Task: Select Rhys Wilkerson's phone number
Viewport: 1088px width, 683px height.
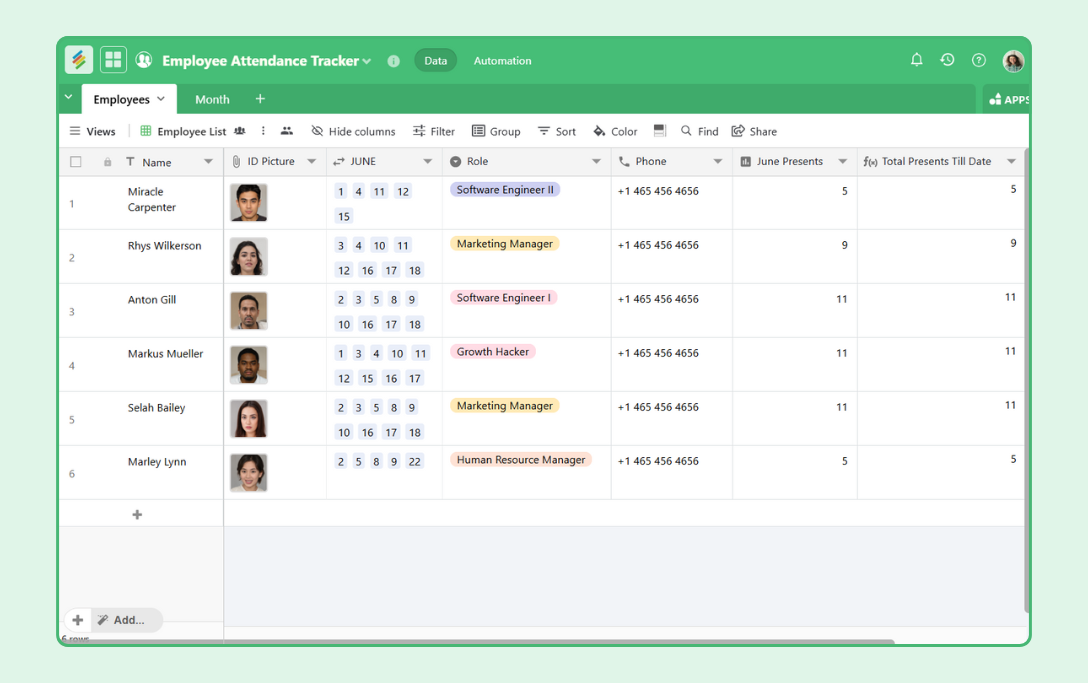Action: click(x=658, y=245)
